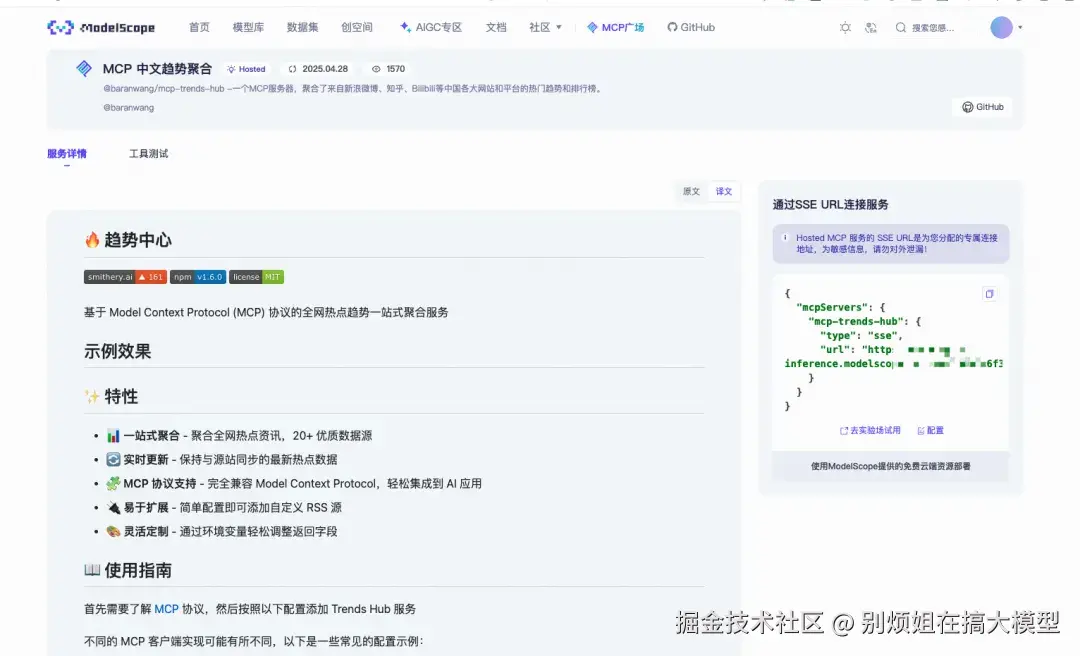Click the language switch icon near search
This screenshot has width=1080, height=656.
pyautogui.click(x=870, y=27)
